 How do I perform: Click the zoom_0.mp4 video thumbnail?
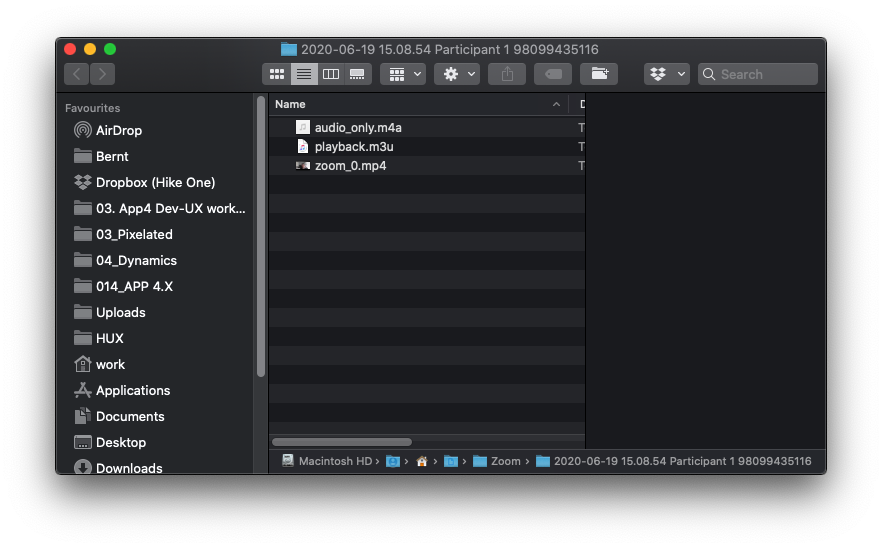[303, 166]
